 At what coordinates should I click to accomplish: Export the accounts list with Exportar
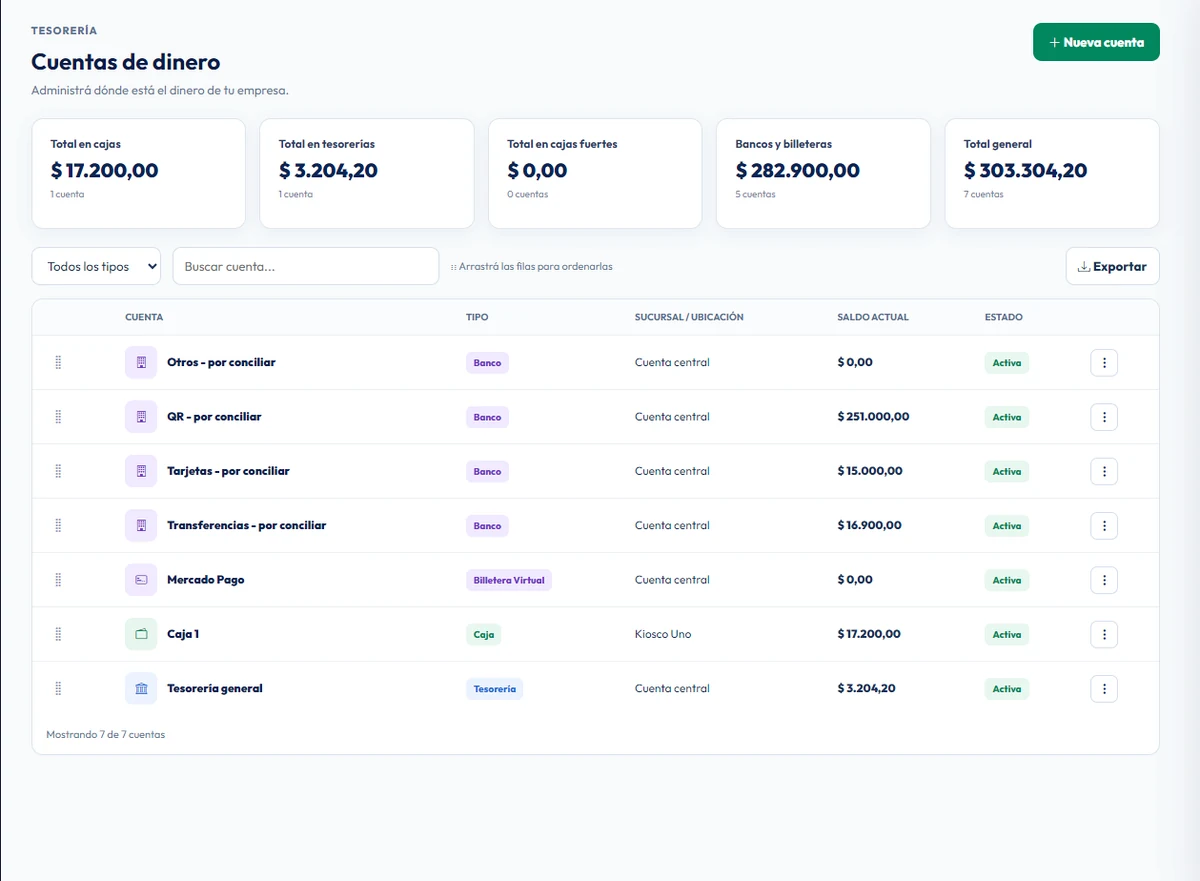point(1113,267)
